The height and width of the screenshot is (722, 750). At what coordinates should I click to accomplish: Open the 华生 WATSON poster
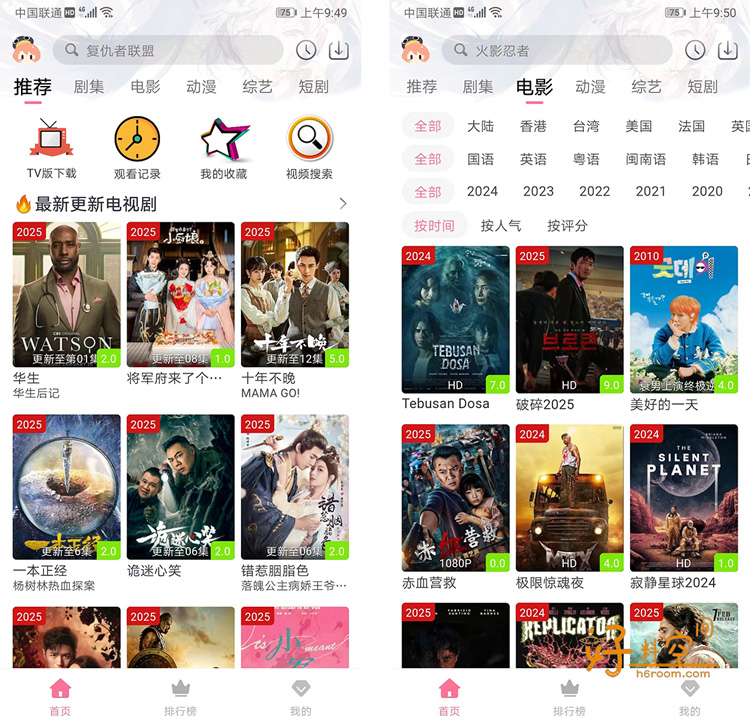[66, 295]
